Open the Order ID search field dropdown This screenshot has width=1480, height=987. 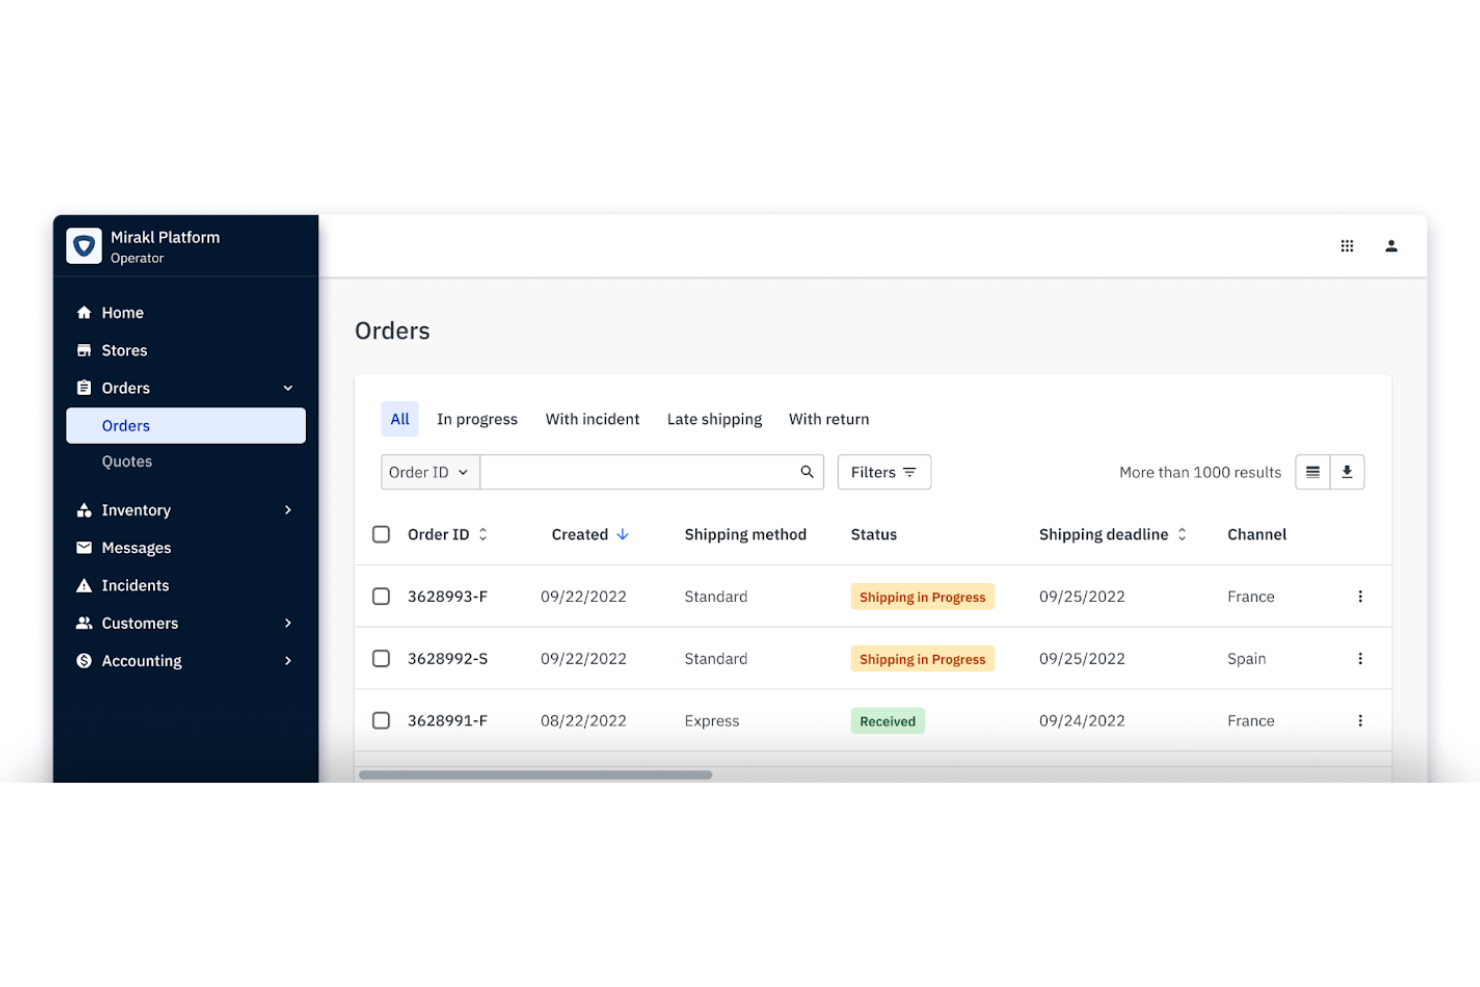coord(429,471)
